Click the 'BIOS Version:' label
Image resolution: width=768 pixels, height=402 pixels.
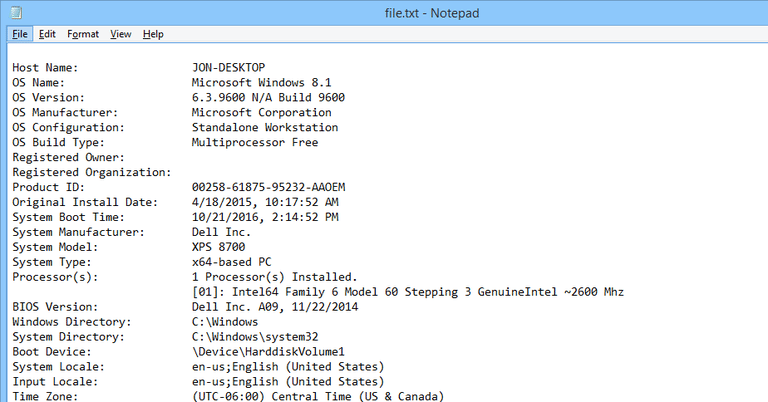point(55,307)
